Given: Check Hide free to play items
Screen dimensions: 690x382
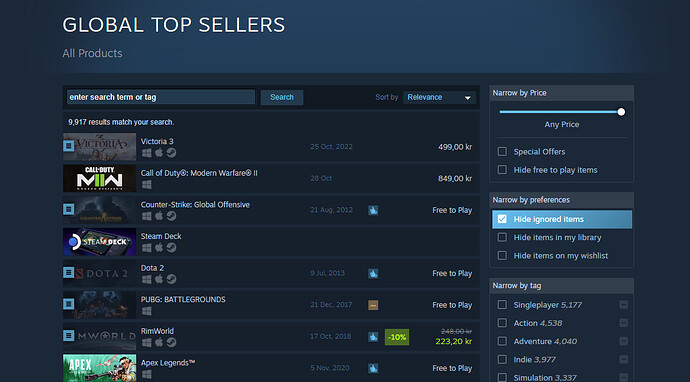Looking at the screenshot, I should pos(502,169).
